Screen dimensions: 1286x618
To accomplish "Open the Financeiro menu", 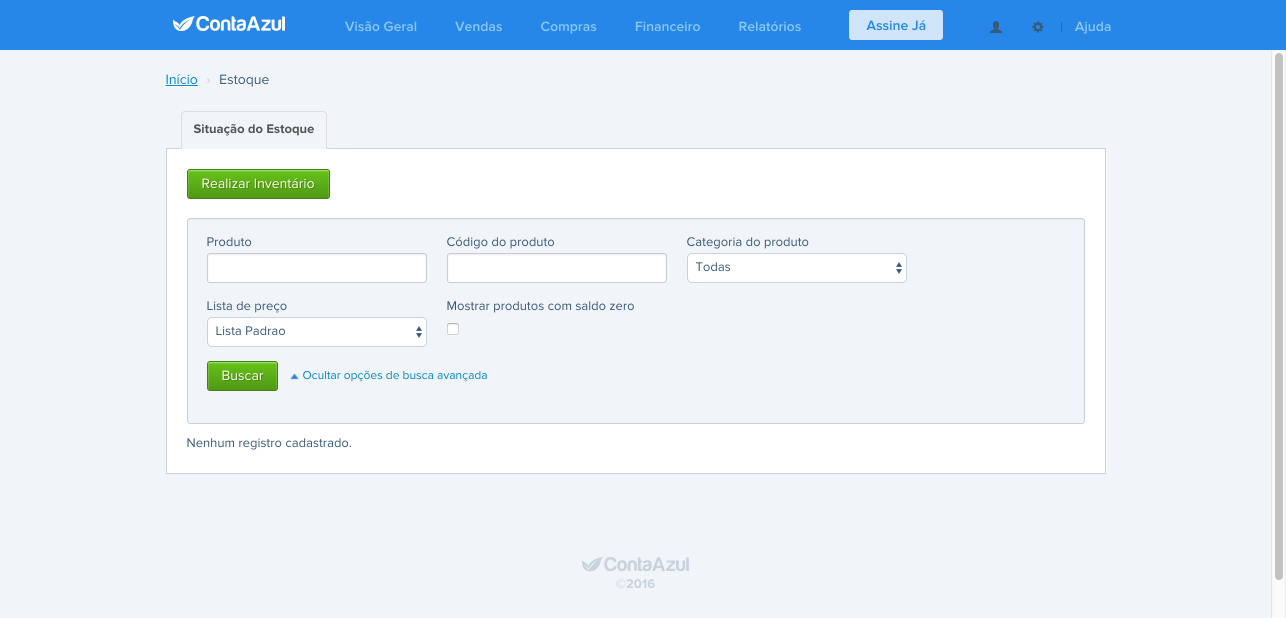I will click(x=668, y=27).
